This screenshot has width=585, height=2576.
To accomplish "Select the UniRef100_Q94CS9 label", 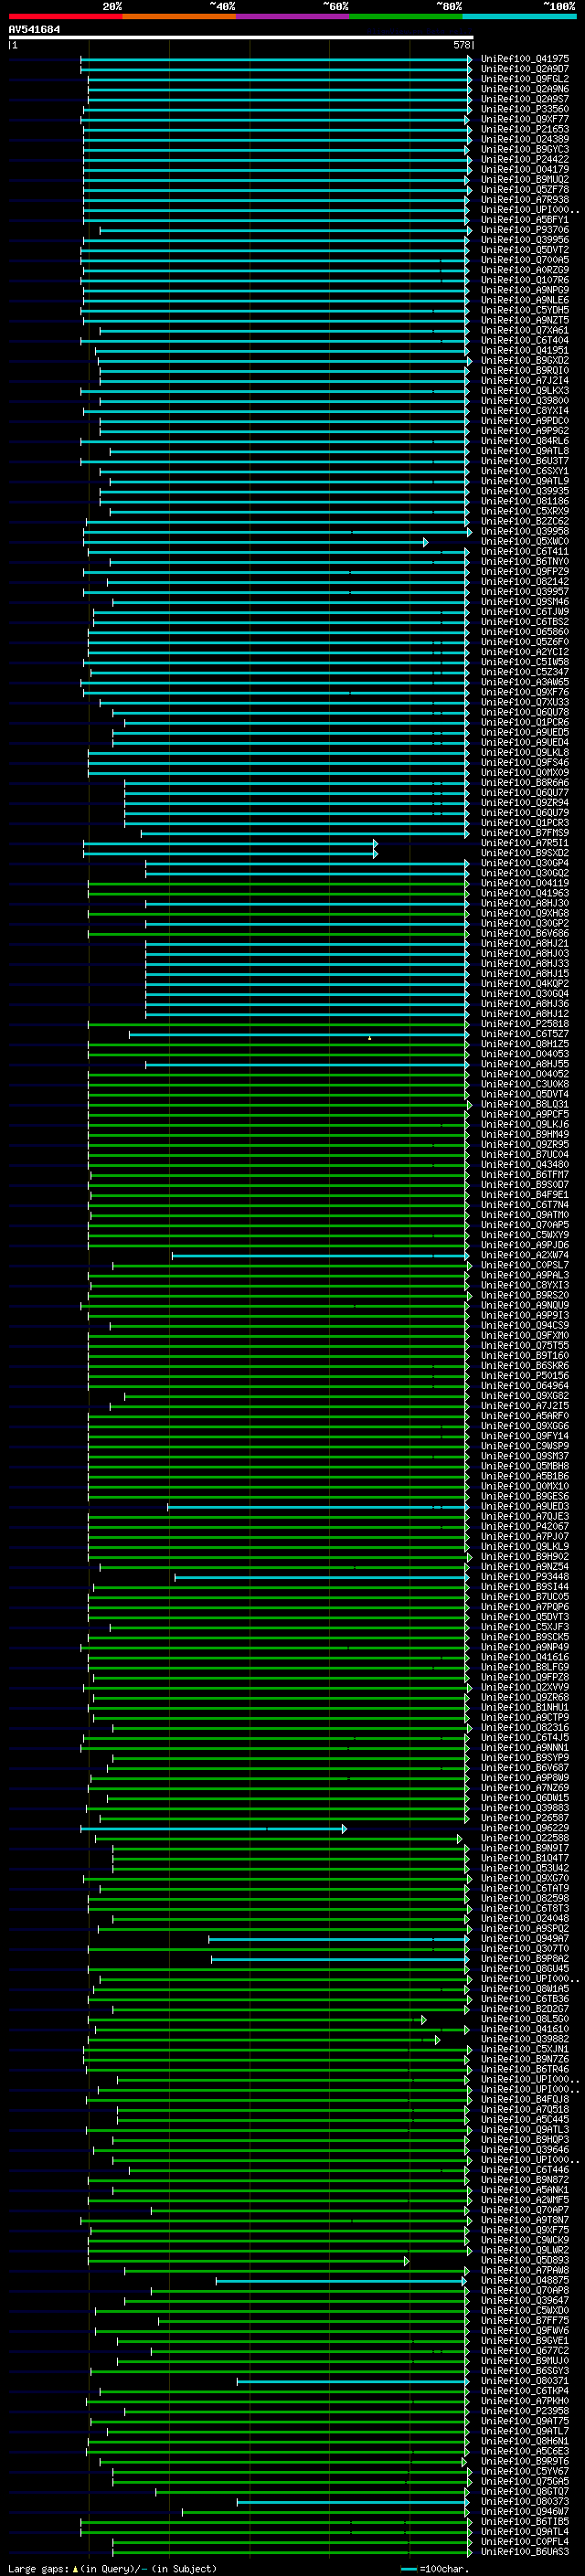I will 525,1325.
